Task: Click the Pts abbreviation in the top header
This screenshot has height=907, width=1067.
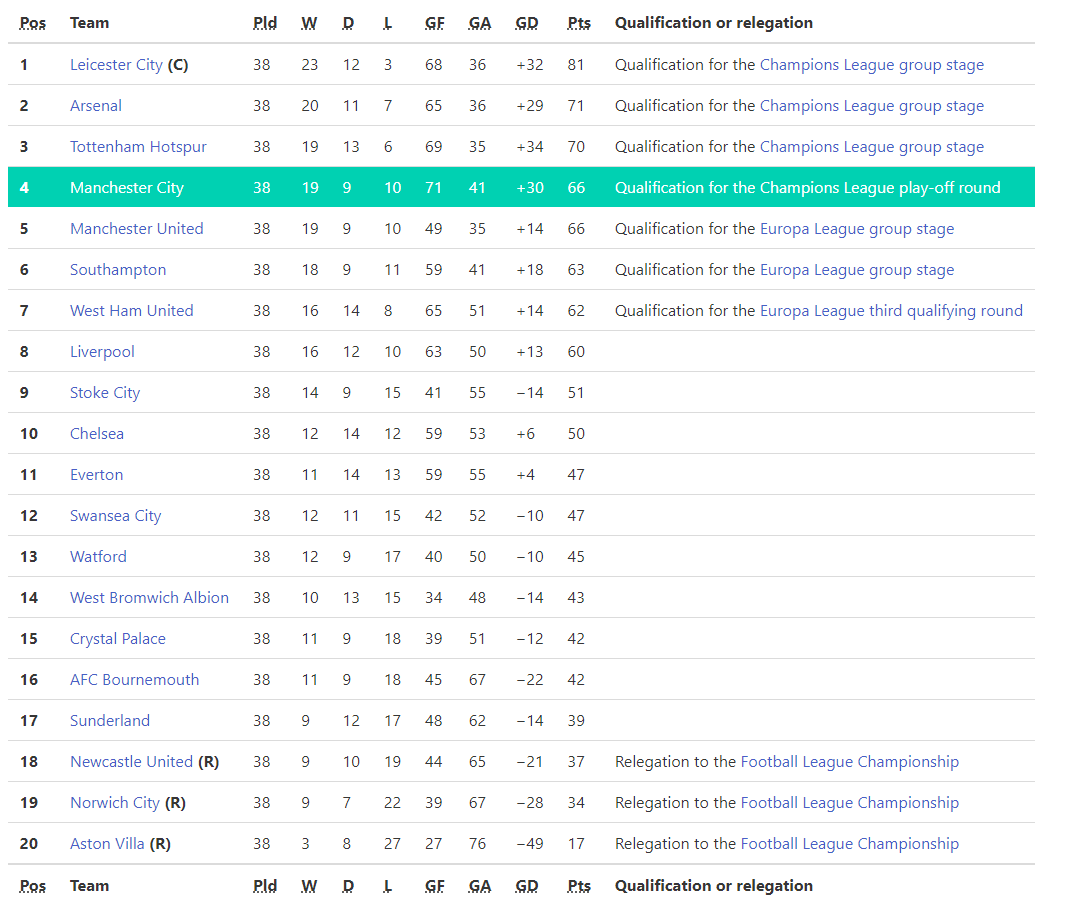Action: click(x=579, y=23)
